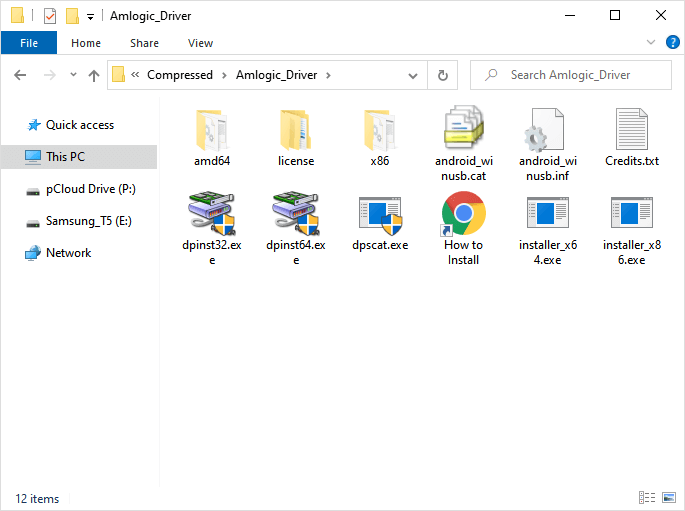685x511 pixels.
Task: Click the Search Amlogic_Driver field
Action: (x=571, y=75)
